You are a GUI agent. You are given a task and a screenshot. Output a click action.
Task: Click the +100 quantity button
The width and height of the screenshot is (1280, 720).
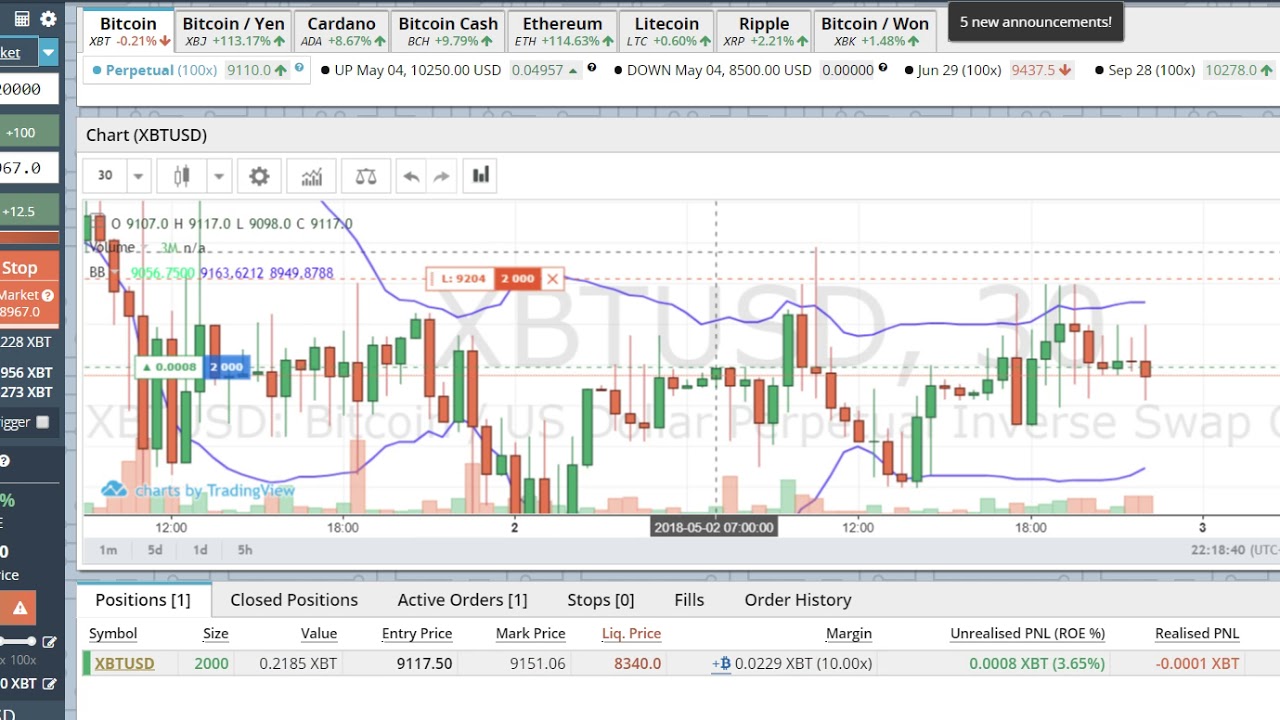29,132
